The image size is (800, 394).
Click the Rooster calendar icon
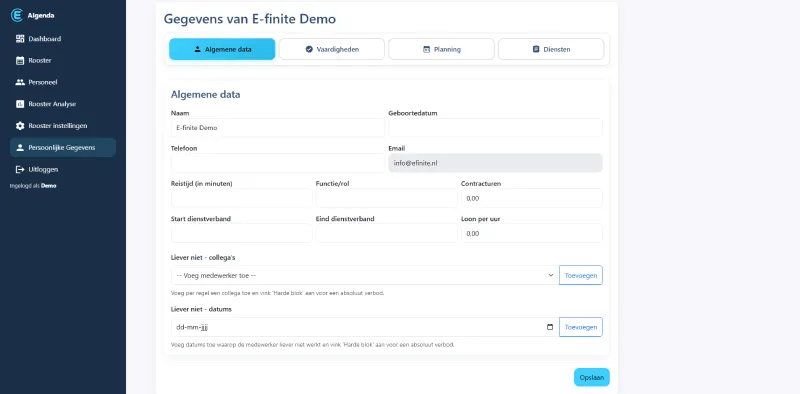click(x=20, y=61)
